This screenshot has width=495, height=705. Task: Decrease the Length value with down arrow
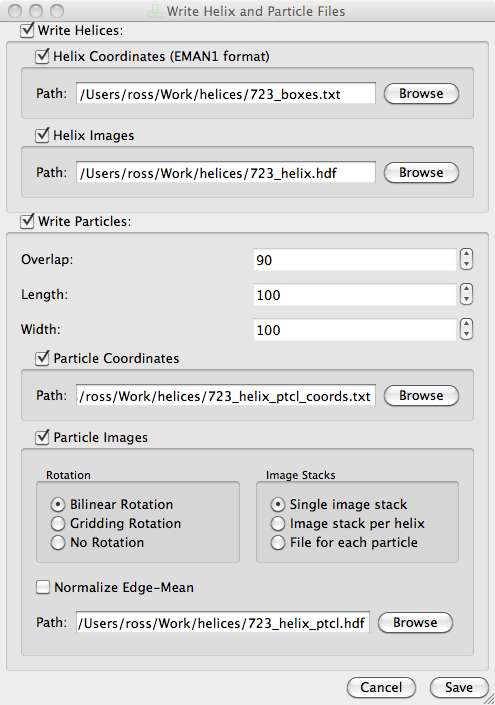tap(466, 299)
